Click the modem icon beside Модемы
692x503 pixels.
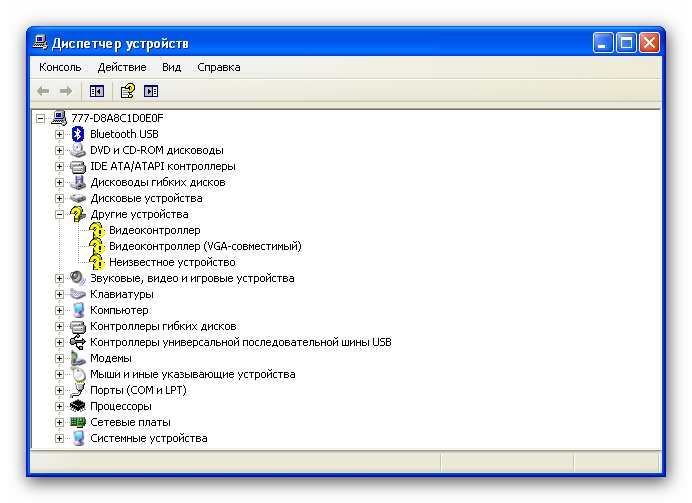[x=78, y=358]
